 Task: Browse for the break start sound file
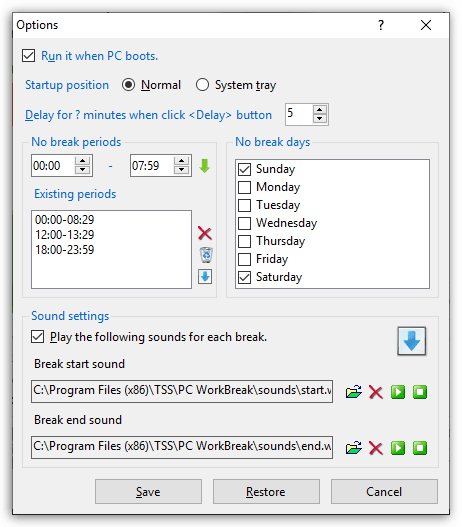tap(353, 392)
